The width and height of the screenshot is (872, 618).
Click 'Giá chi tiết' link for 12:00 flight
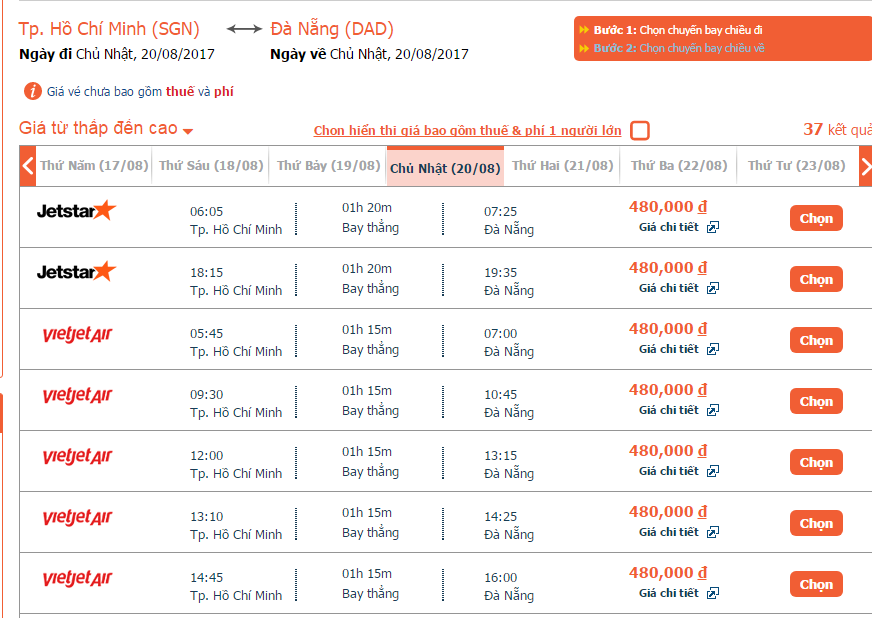coord(669,471)
